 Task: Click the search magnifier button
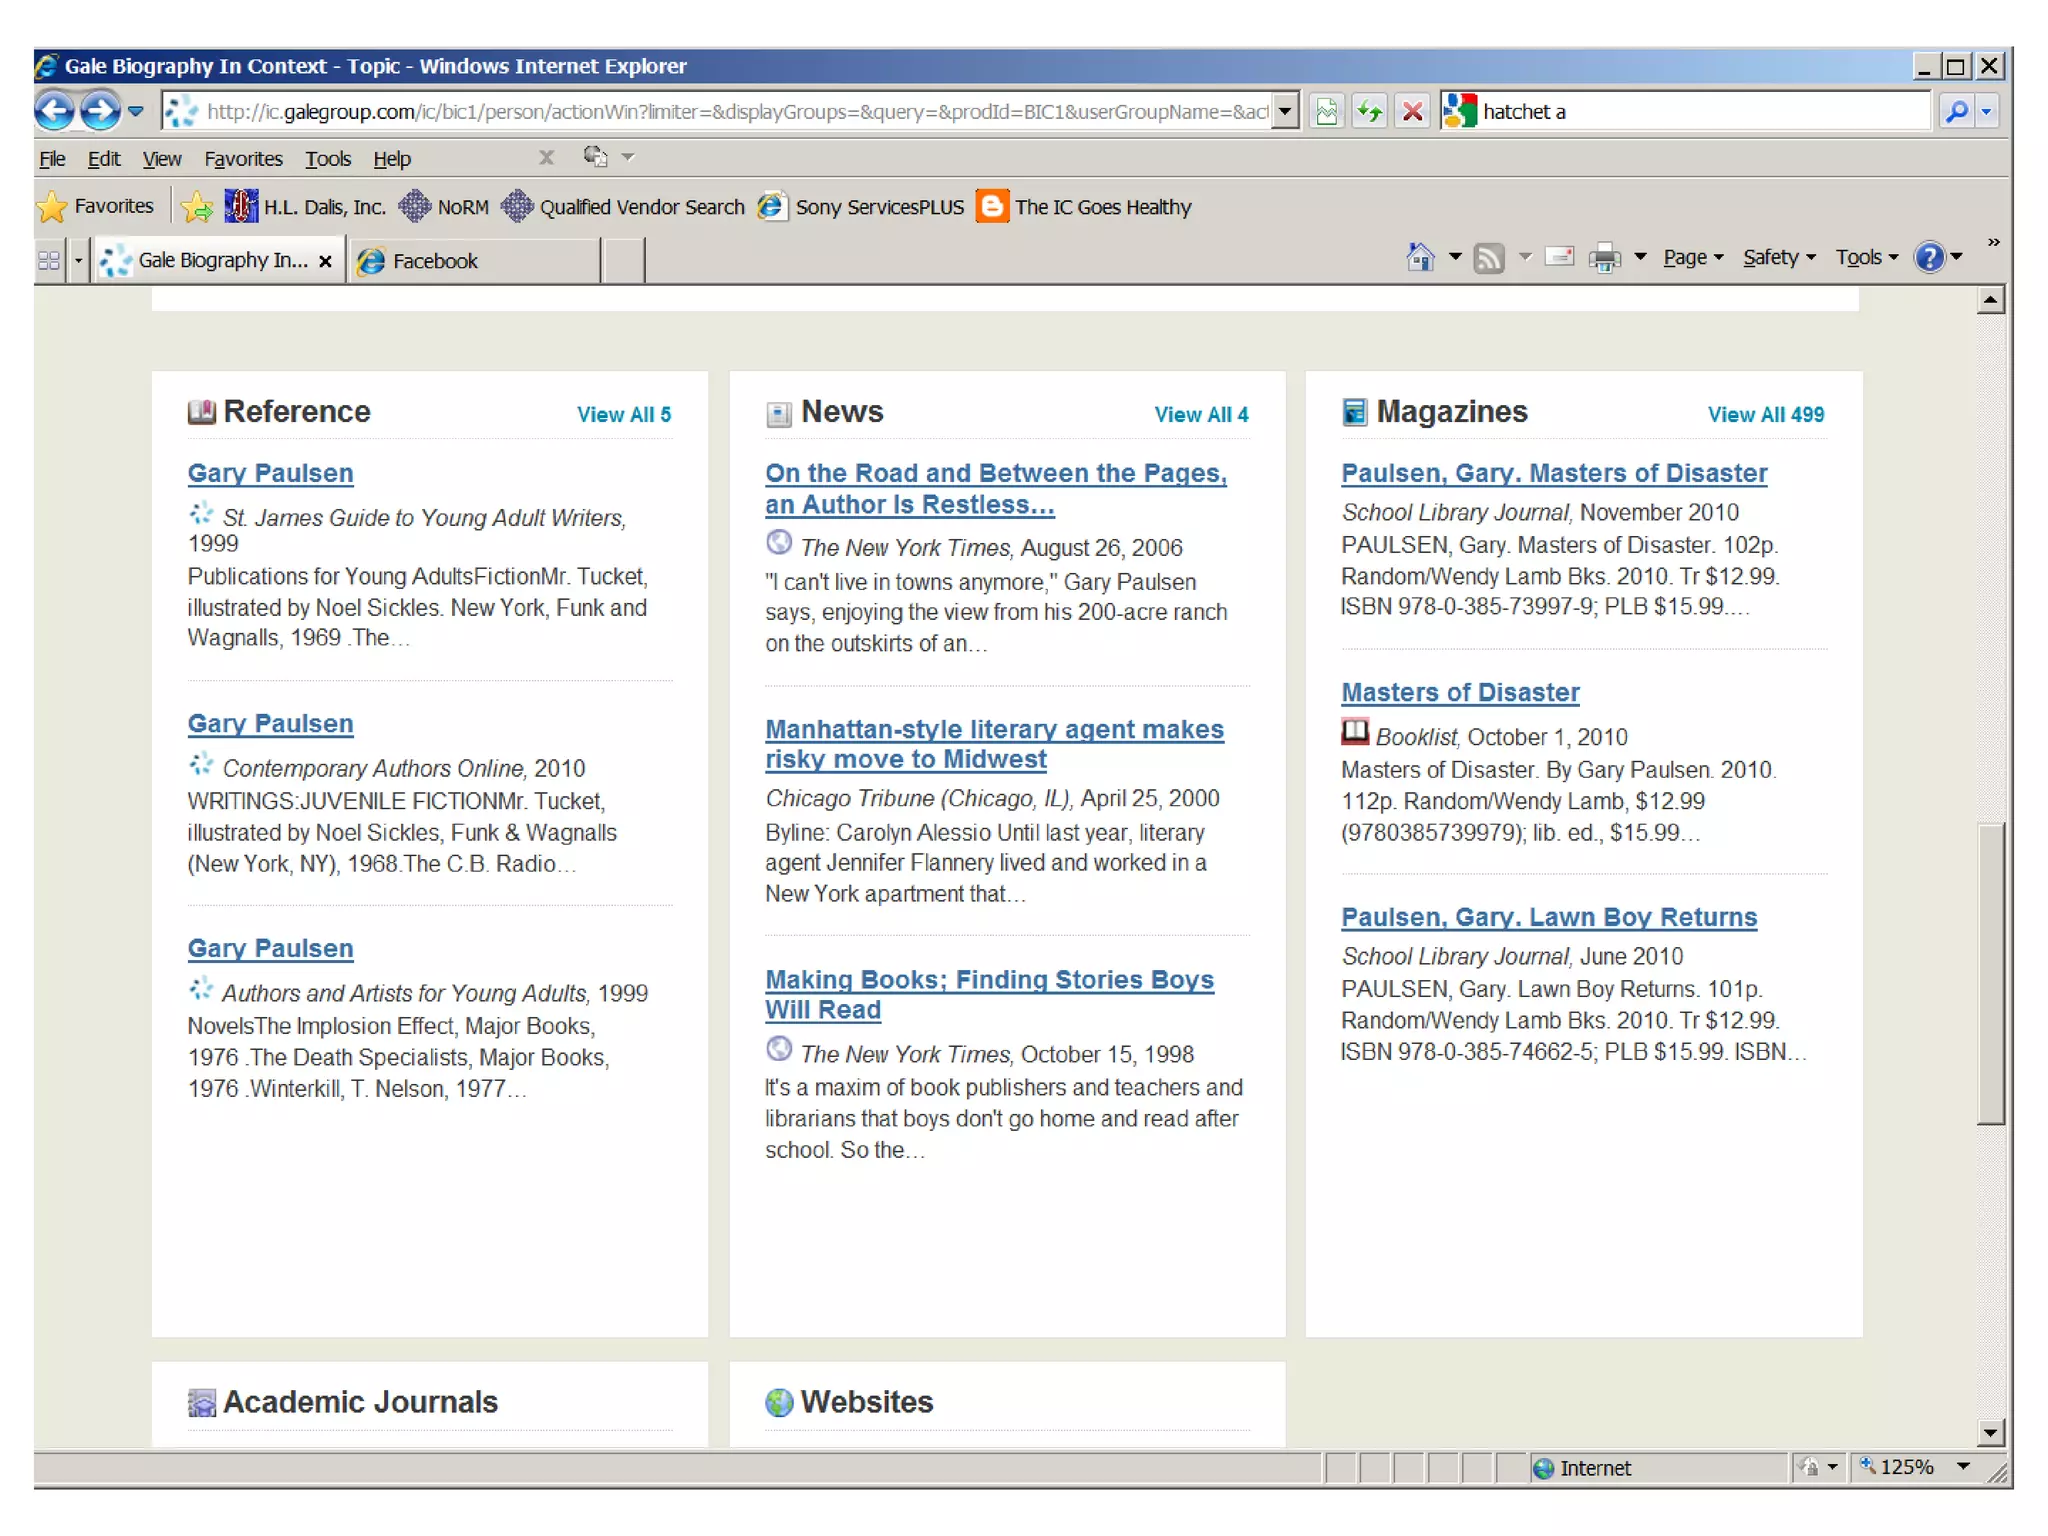tap(1956, 111)
